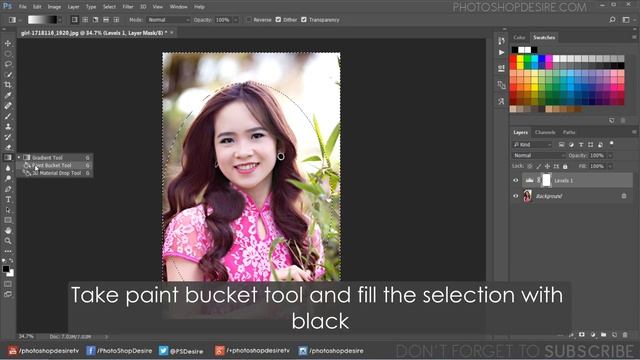Open the gradient picker dropdown arrow
Image resolution: width=640 pixels, height=360 pixels.
tap(60, 20)
